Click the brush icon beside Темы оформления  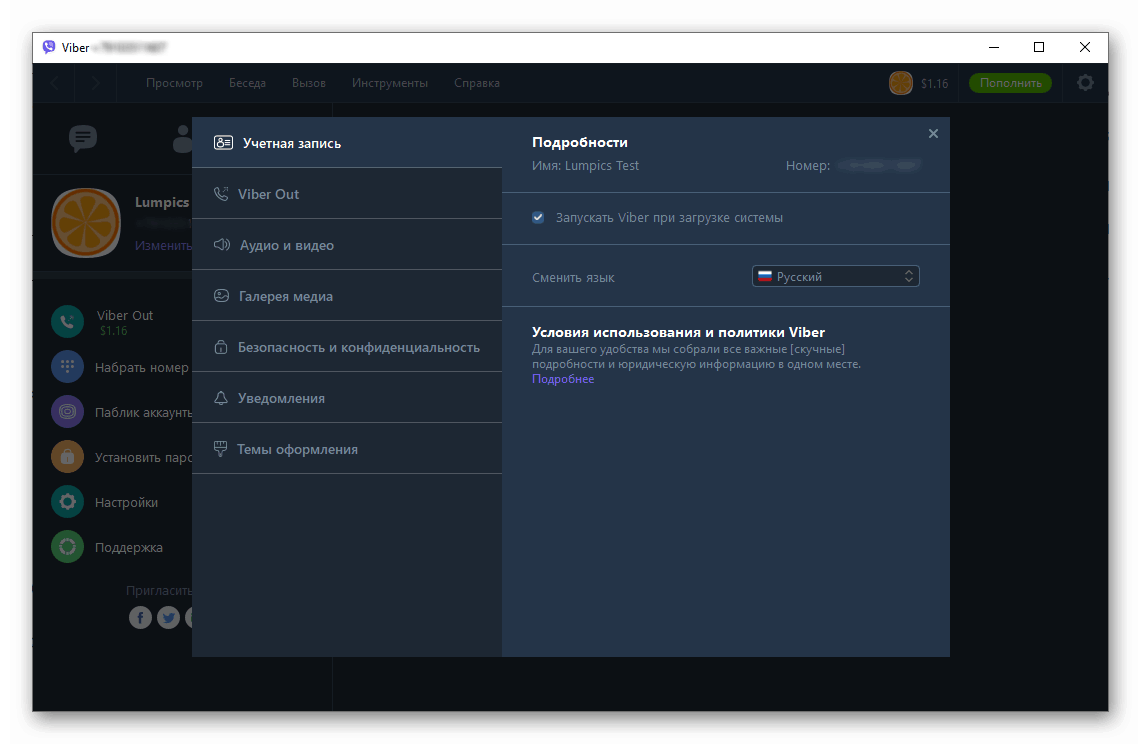(x=220, y=448)
